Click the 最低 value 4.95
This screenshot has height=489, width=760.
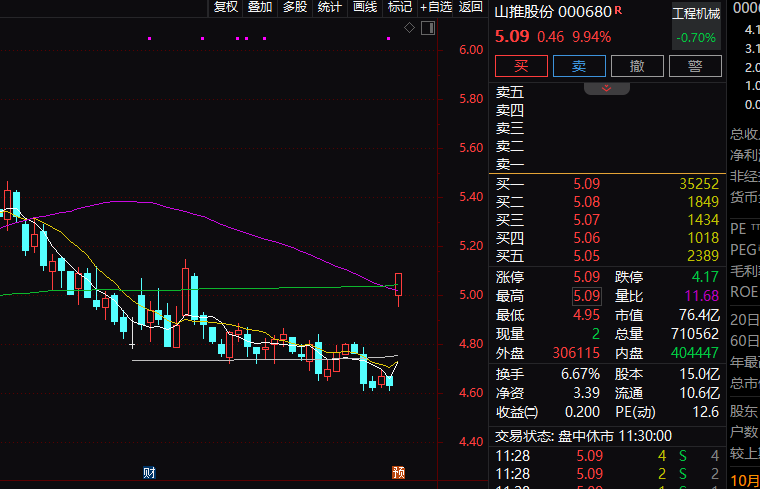[587, 315]
